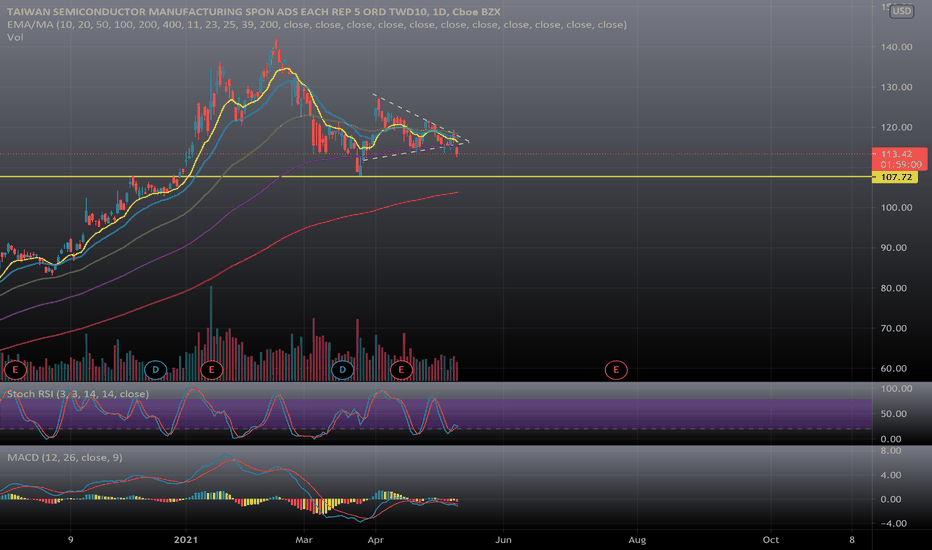This screenshot has height=550, width=932.
Task: Select the Taiwan Semiconductor symbol title
Action: [x=254, y=11]
